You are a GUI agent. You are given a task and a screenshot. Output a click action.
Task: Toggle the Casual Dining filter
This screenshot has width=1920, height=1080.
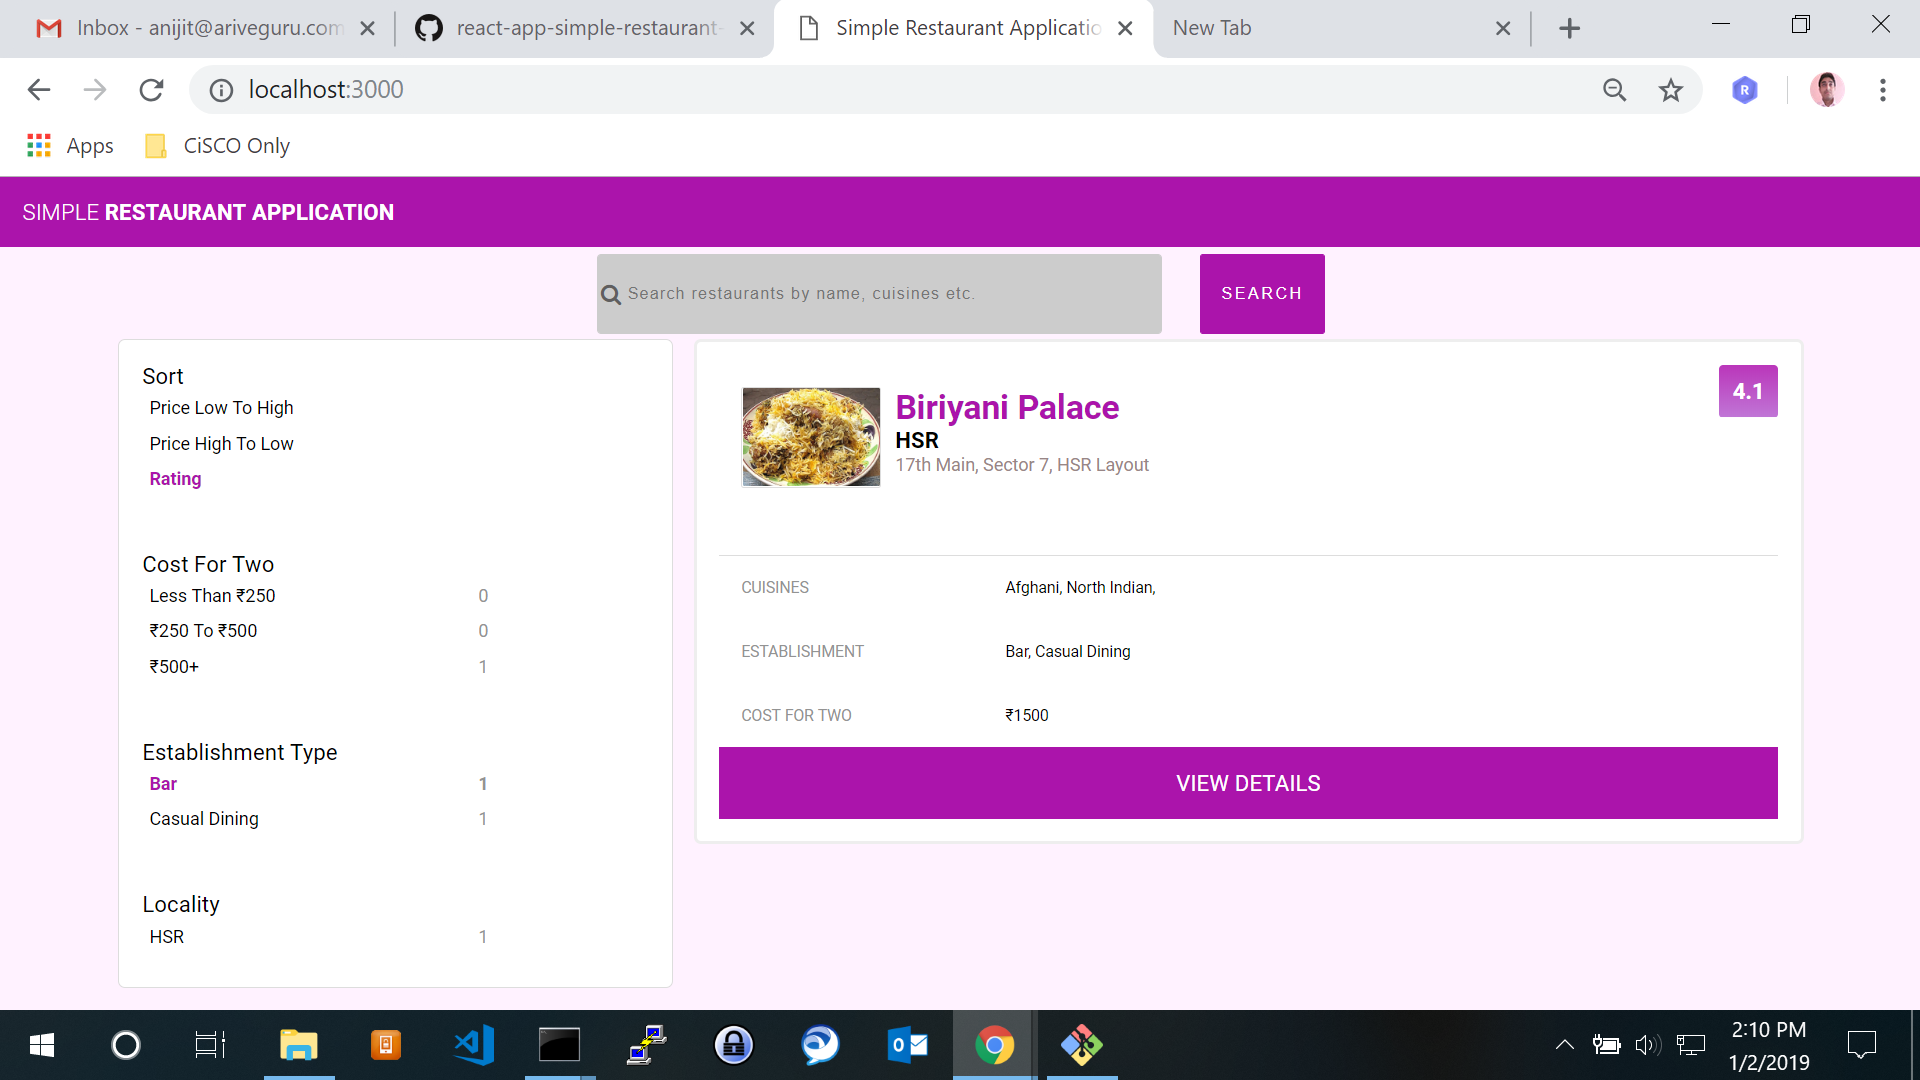(x=204, y=819)
